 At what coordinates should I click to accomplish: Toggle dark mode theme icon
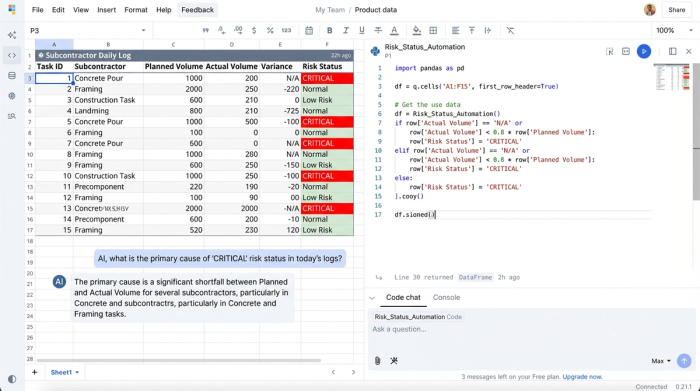pyautogui.click(x=12, y=379)
